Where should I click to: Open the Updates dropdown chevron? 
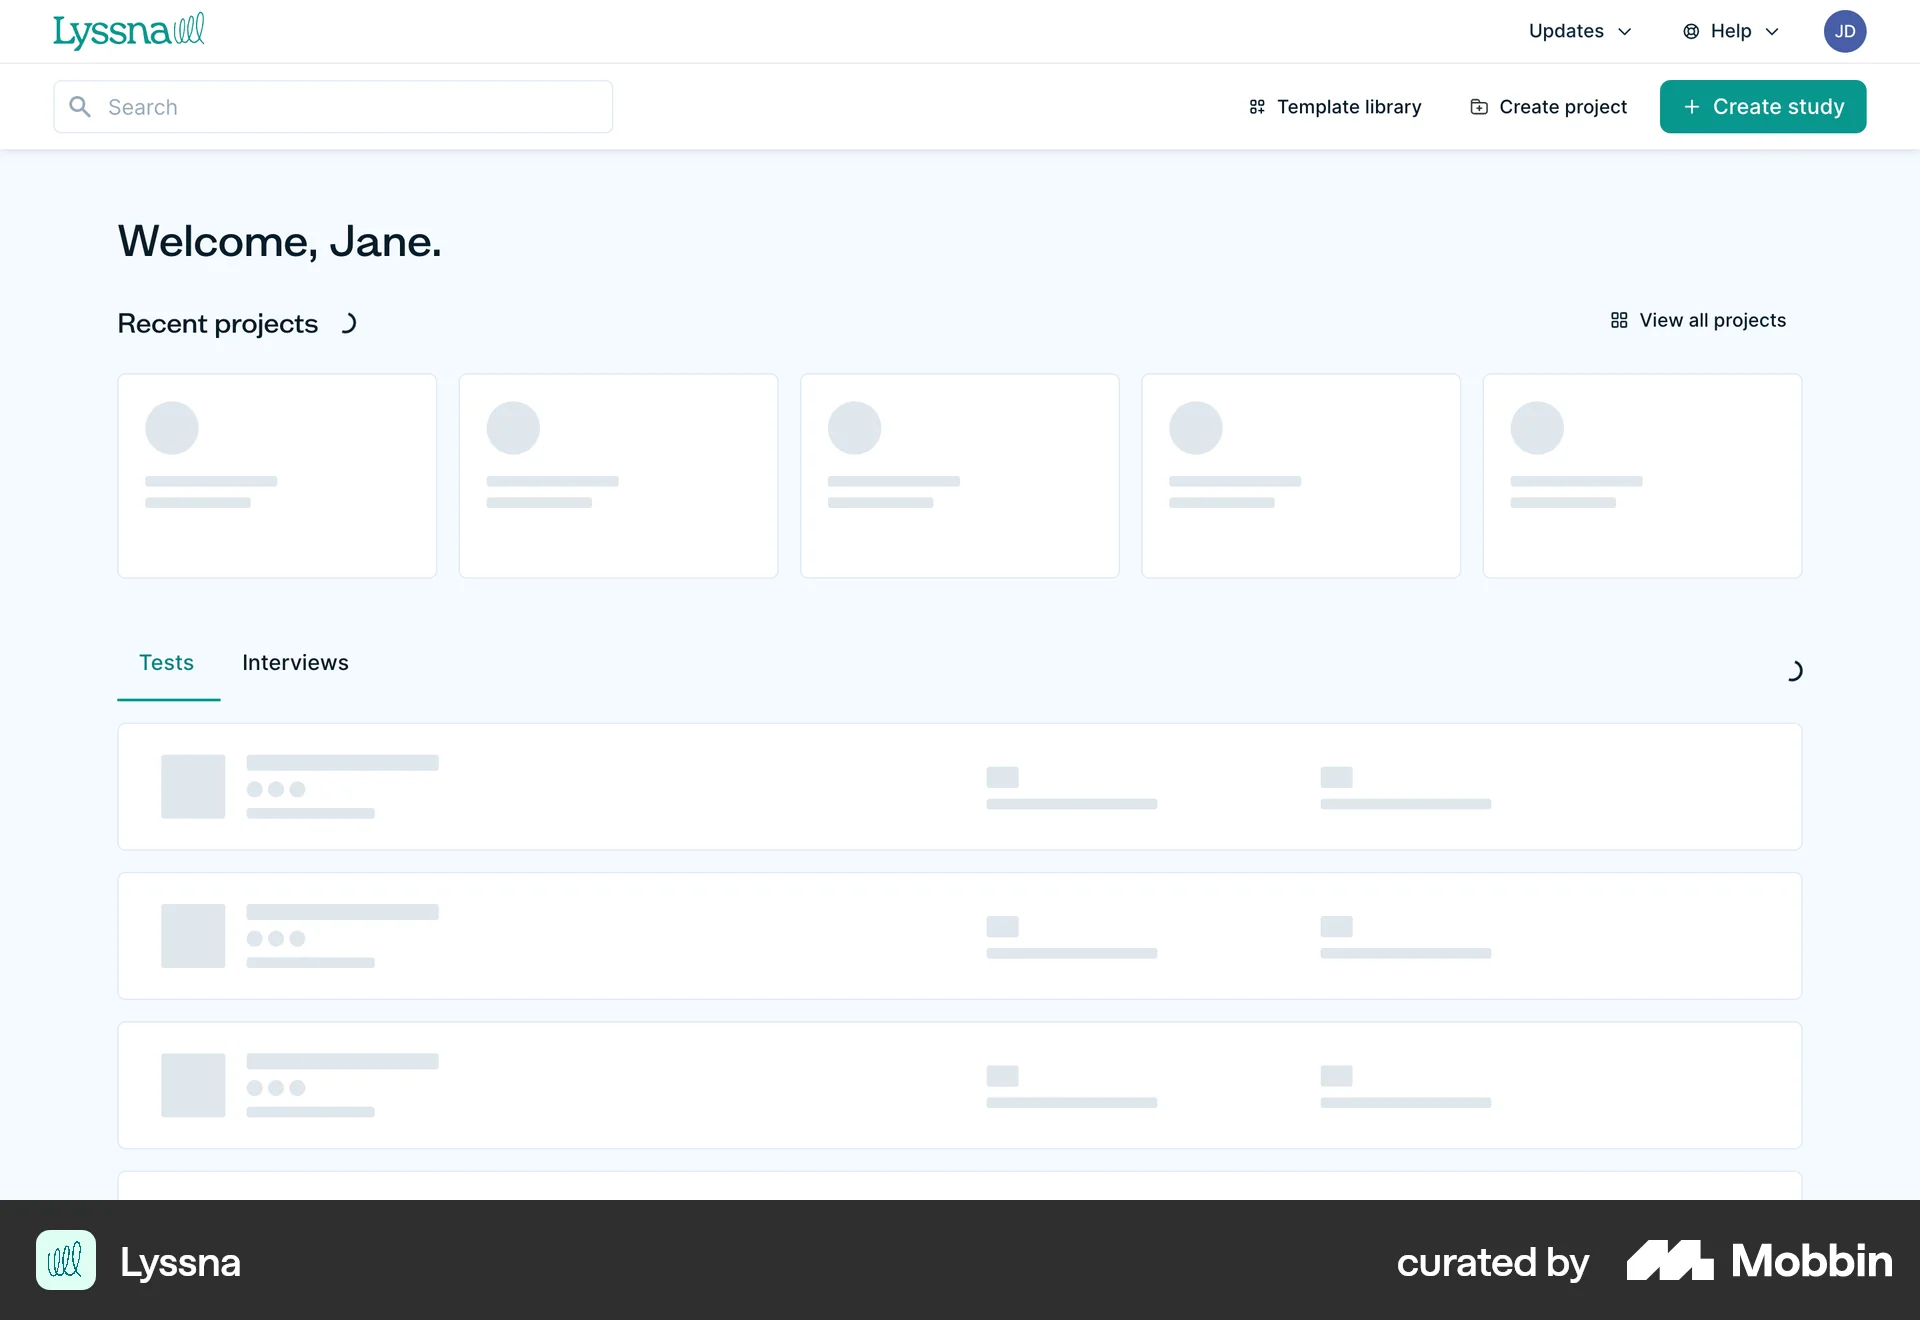[x=1625, y=31]
